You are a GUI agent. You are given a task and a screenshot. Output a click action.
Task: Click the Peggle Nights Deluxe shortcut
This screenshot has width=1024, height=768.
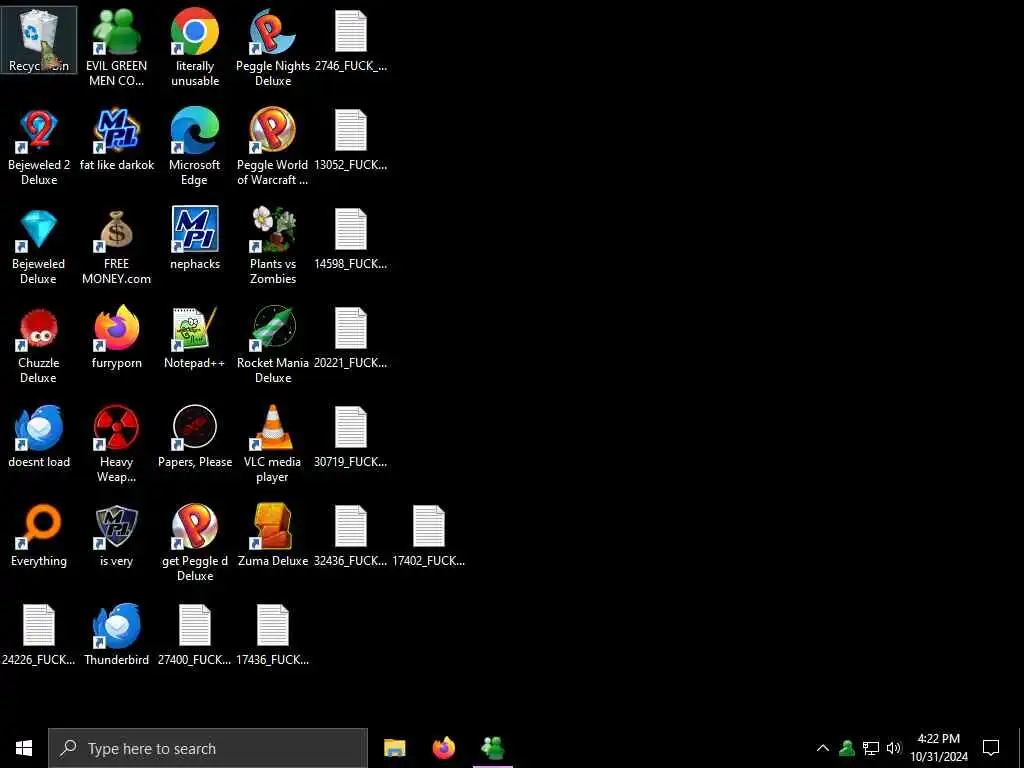(x=273, y=48)
